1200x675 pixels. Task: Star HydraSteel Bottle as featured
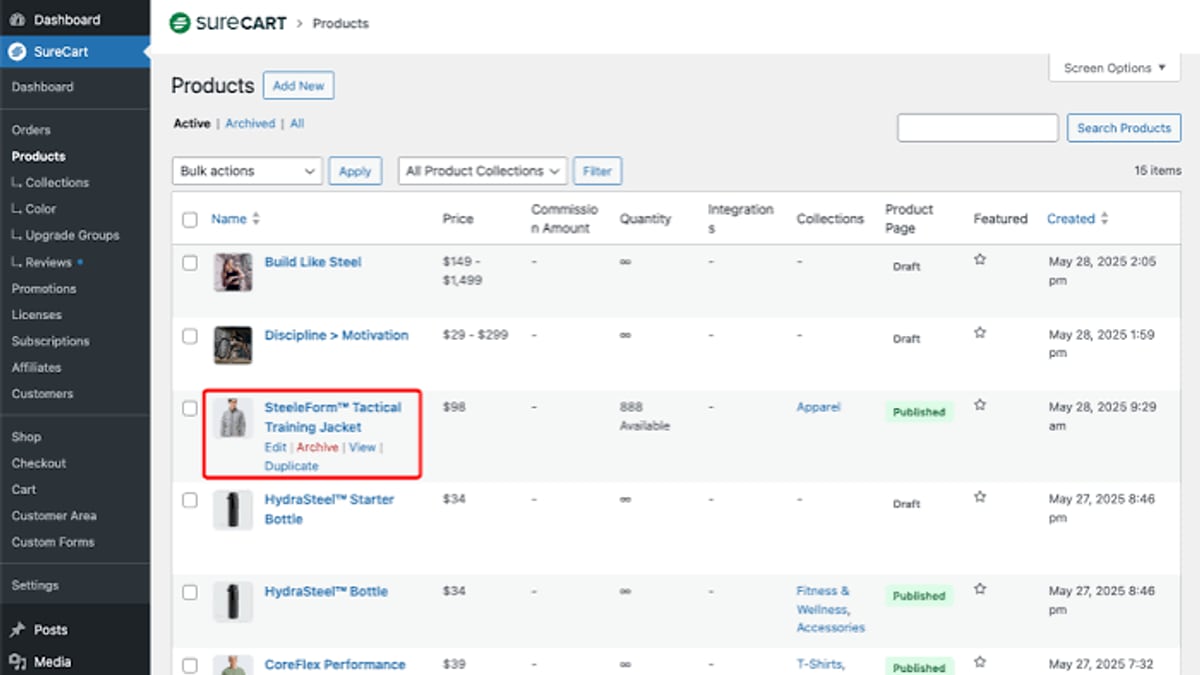click(x=980, y=589)
